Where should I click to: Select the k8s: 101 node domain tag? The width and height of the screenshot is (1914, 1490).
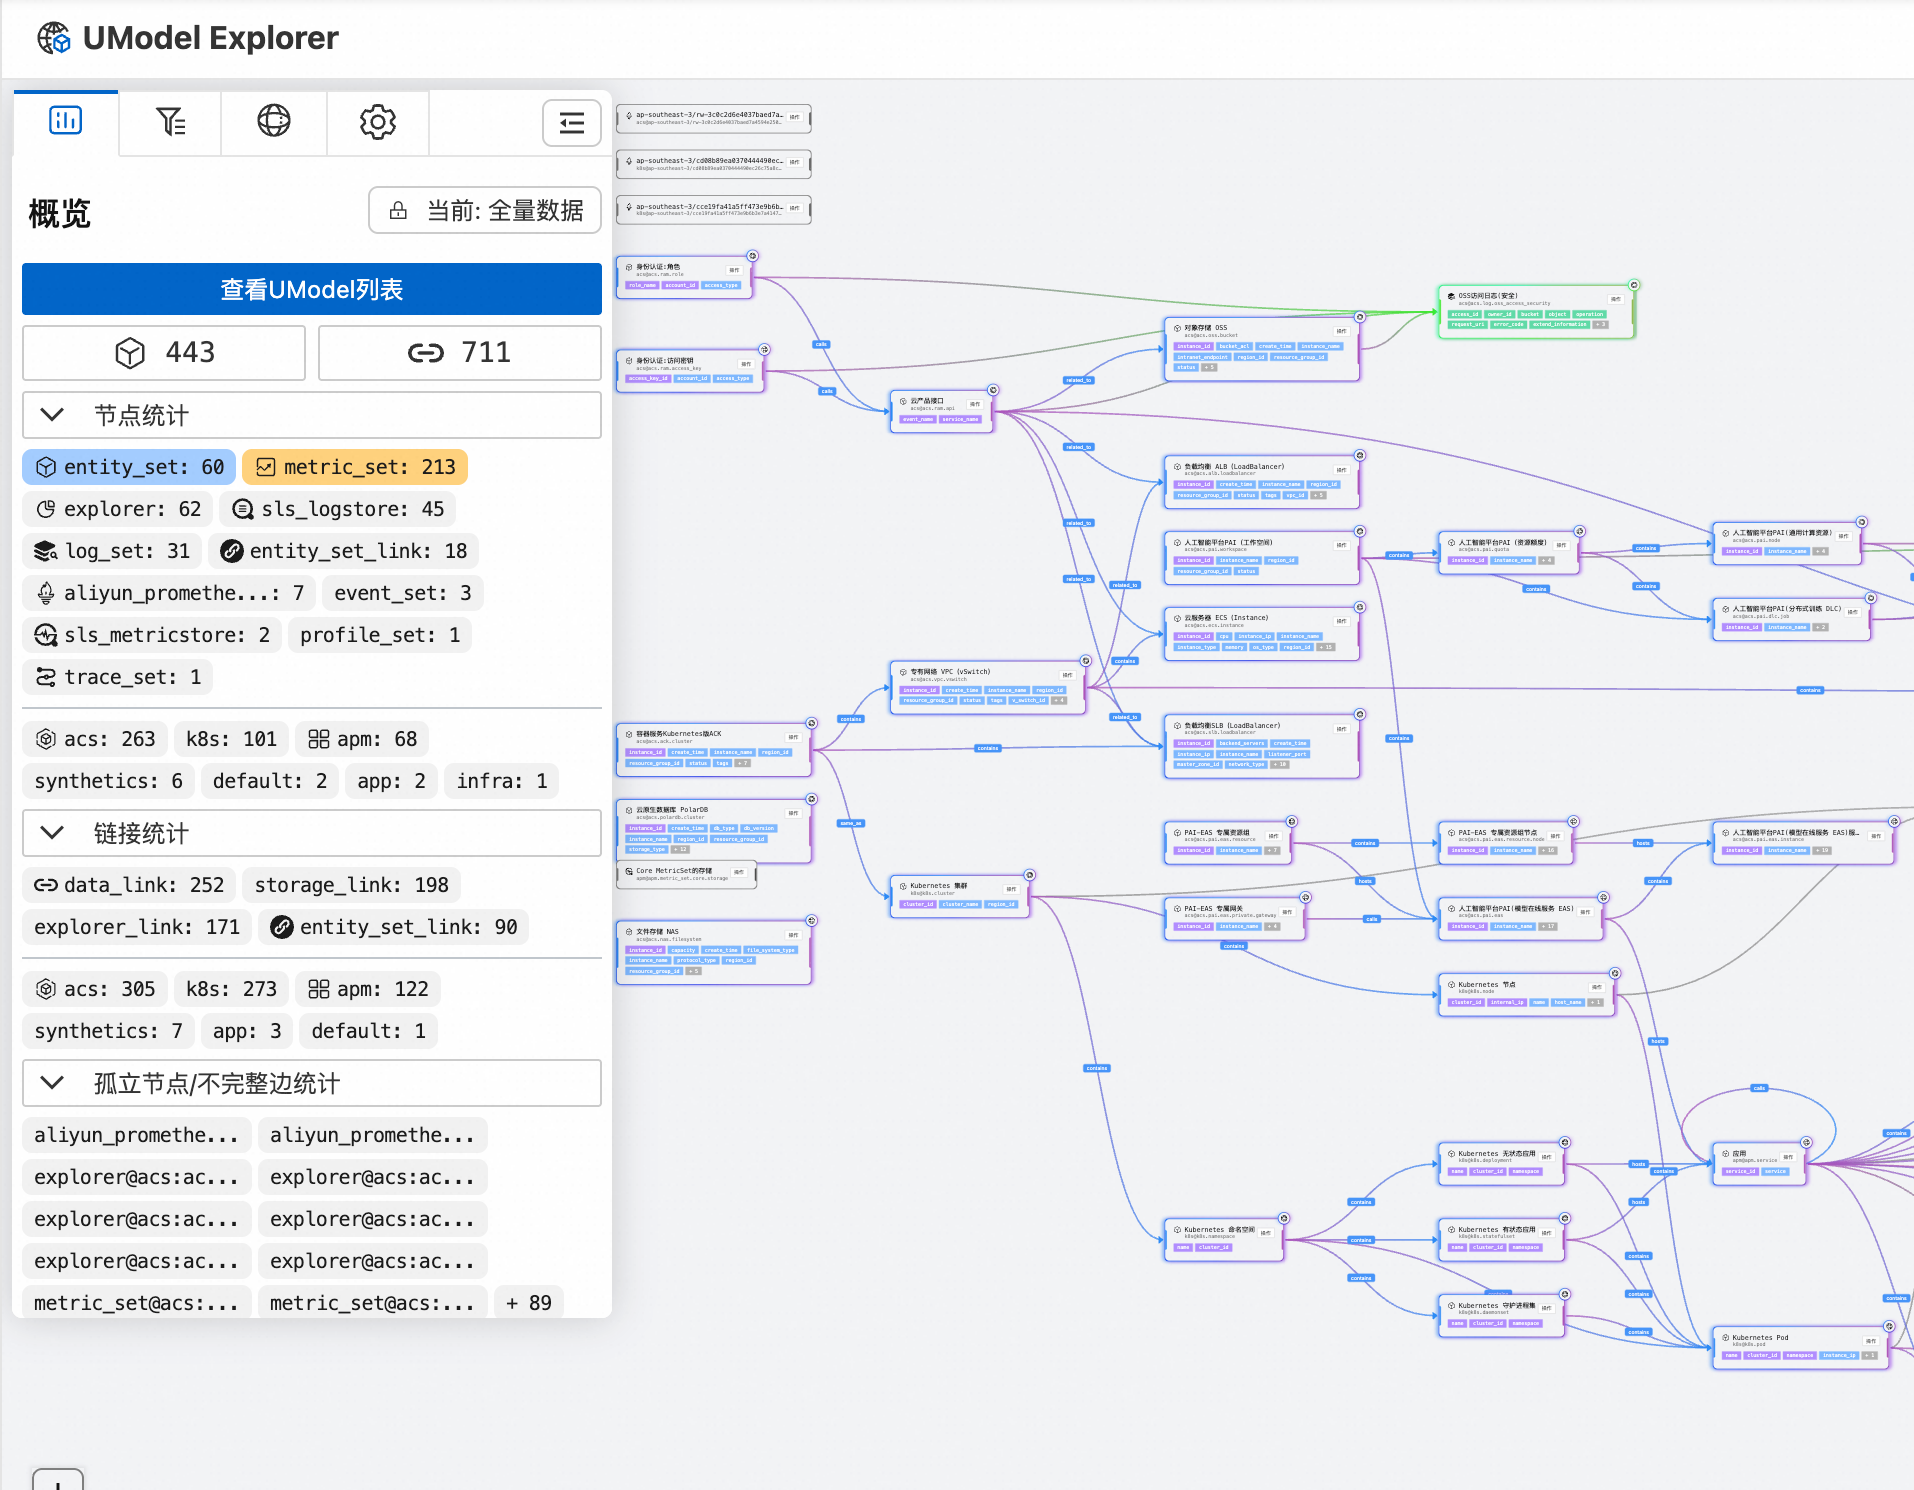pos(231,739)
